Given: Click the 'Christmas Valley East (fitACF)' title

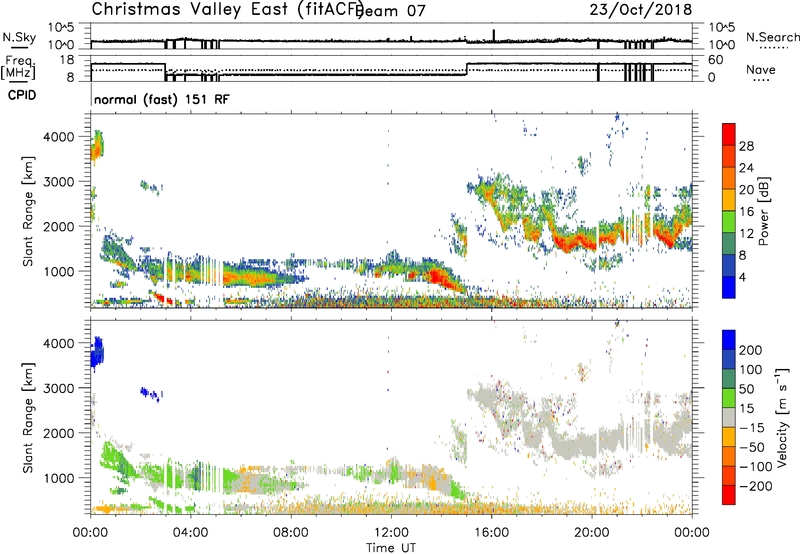Looking at the screenshot, I should 227,10.
